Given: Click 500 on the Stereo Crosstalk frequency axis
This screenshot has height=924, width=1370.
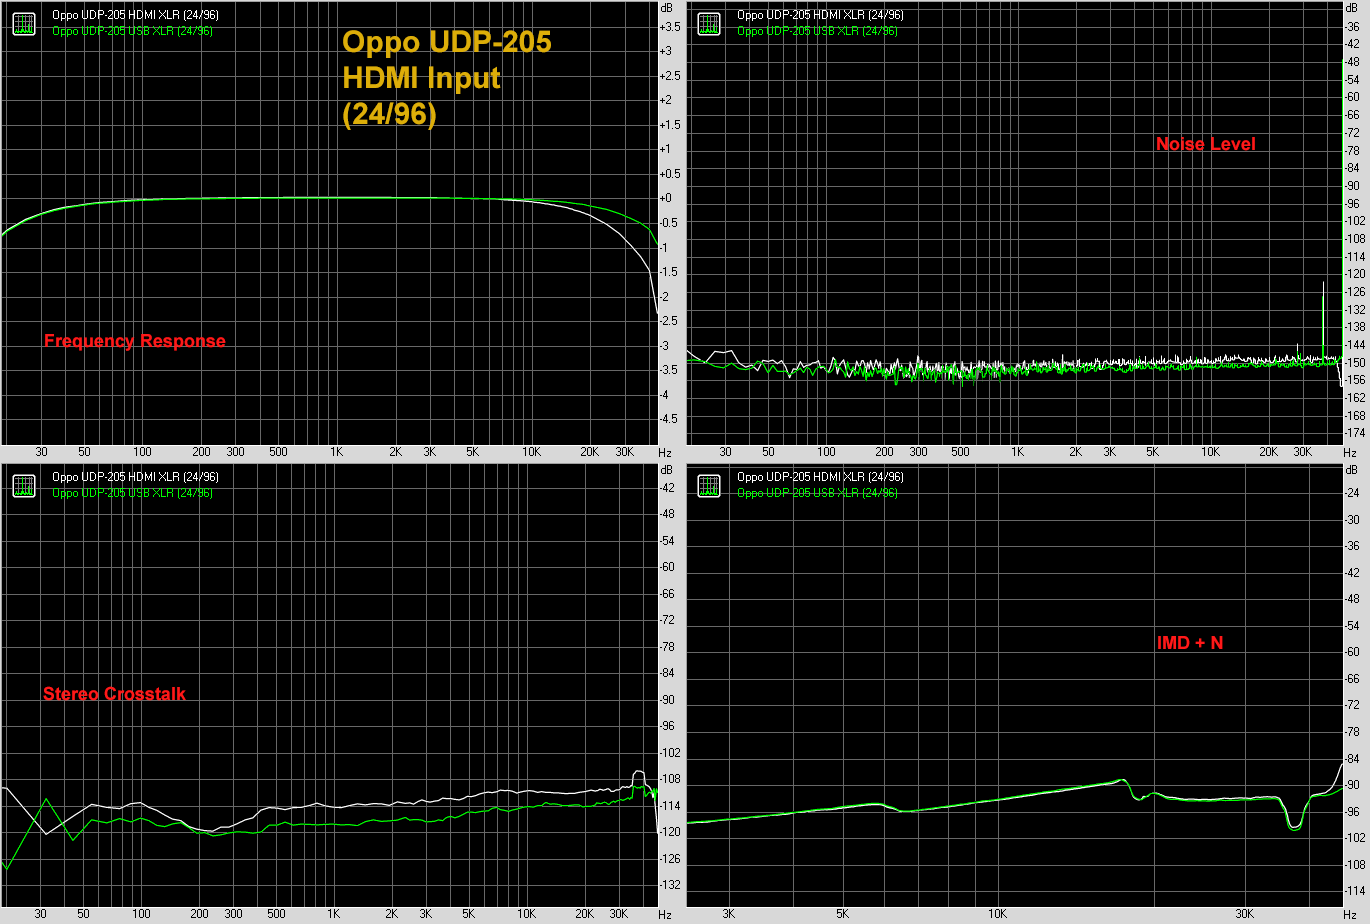Looking at the screenshot, I should [277, 914].
